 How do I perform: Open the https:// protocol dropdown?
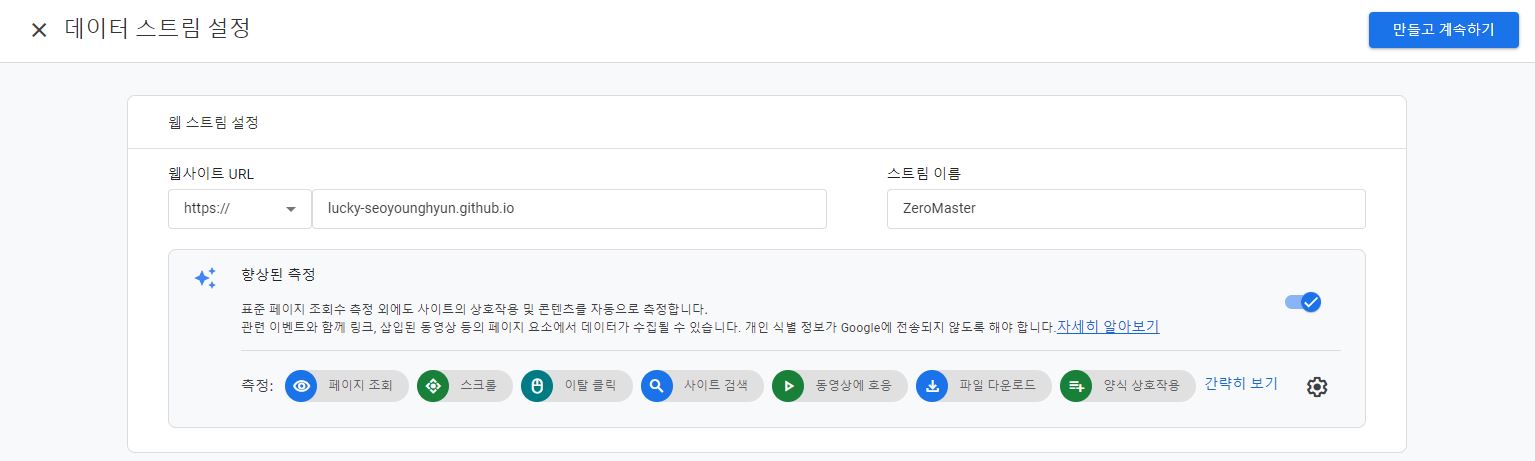coord(240,209)
